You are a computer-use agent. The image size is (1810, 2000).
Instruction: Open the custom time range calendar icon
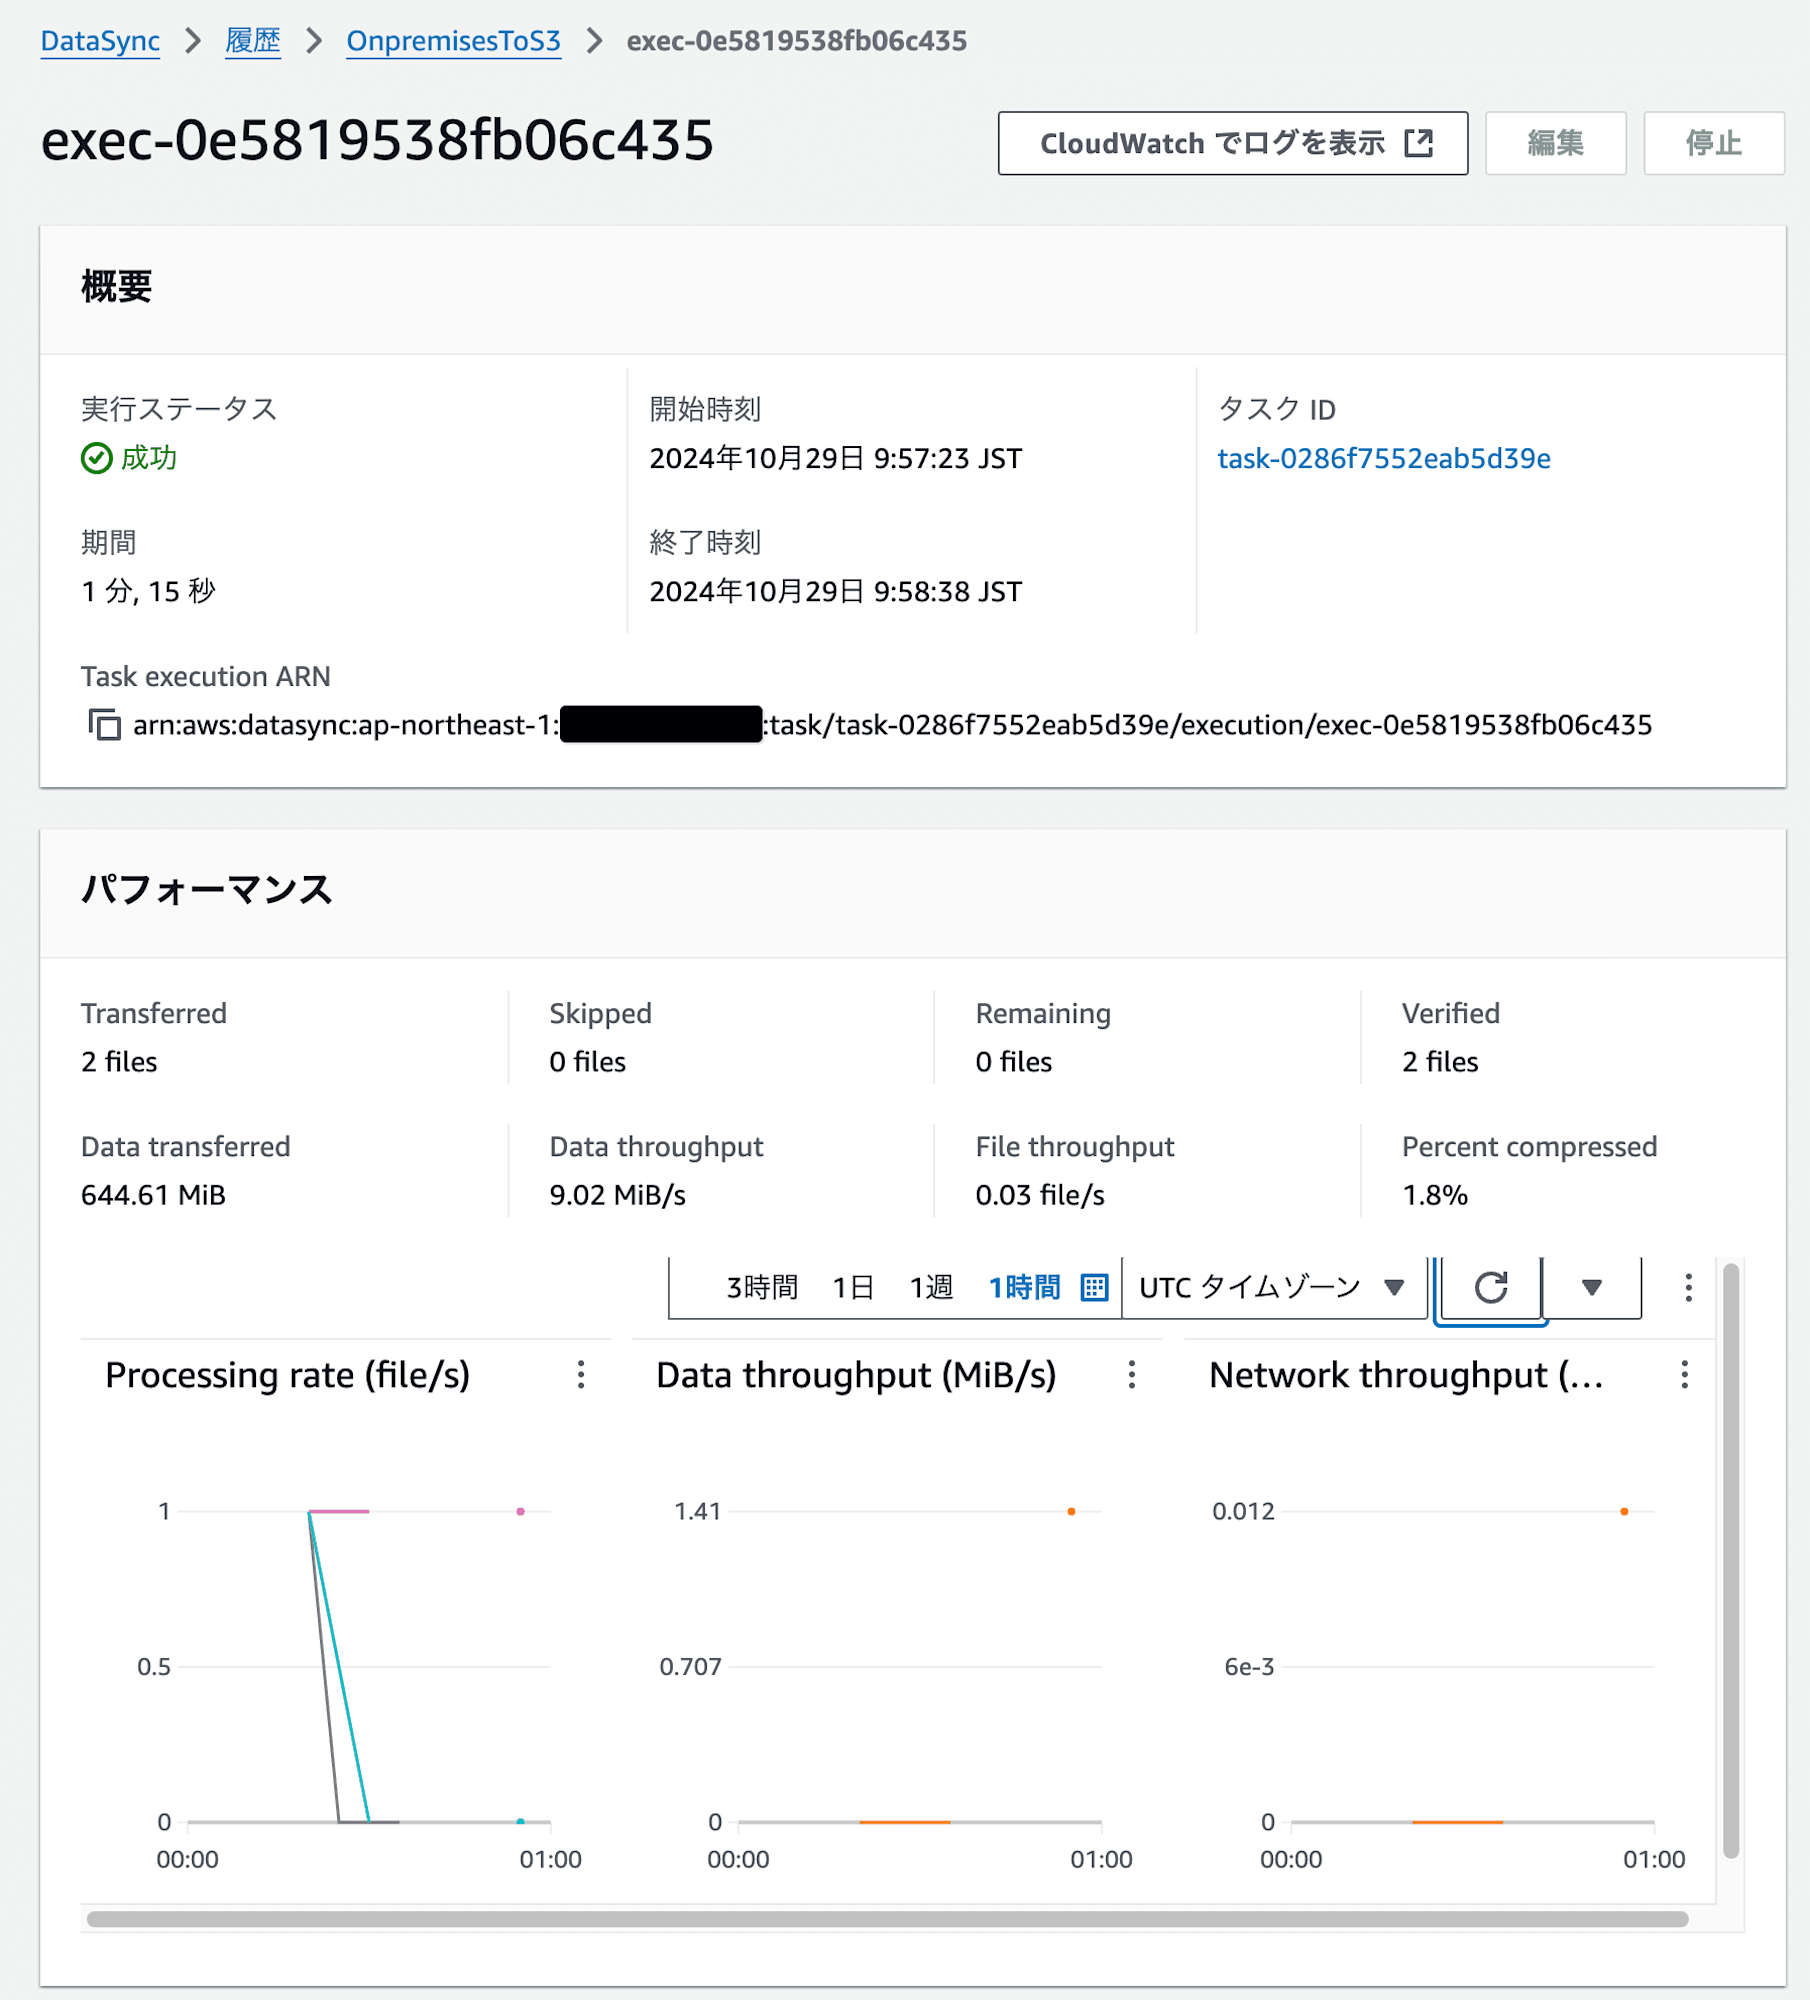click(1094, 1287)
